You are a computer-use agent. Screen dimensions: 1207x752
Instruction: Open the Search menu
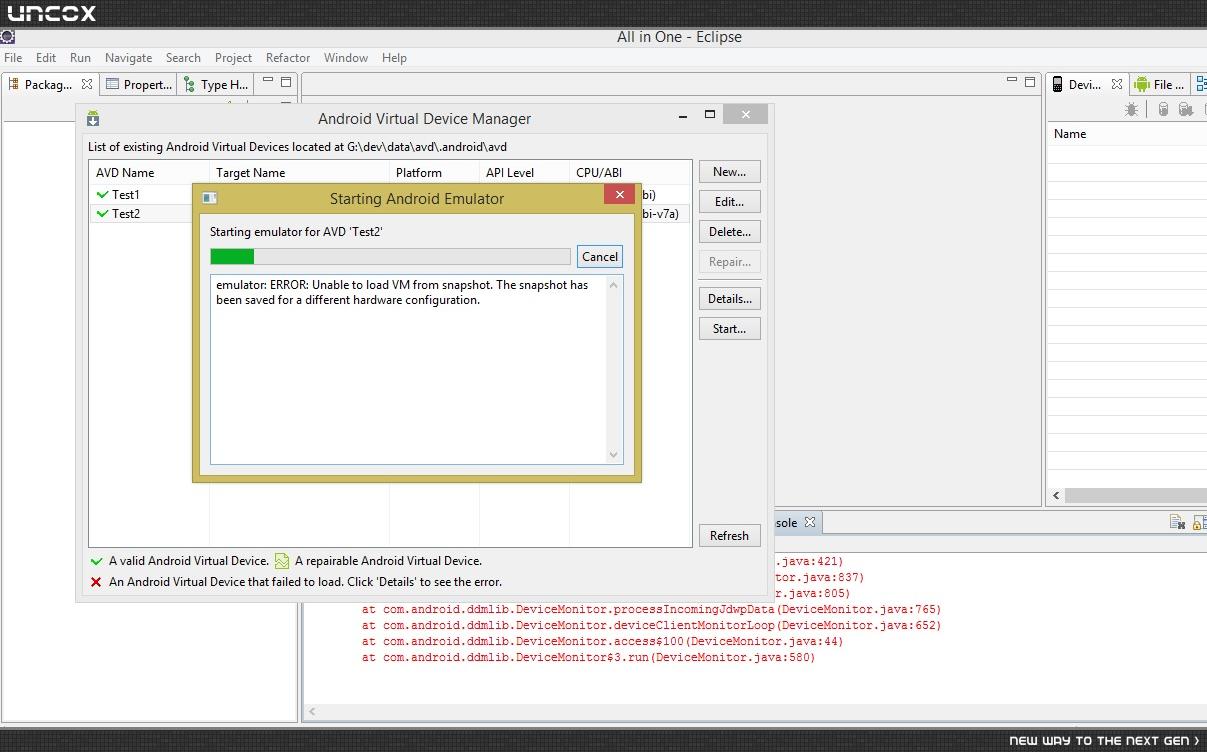[183, 58]
